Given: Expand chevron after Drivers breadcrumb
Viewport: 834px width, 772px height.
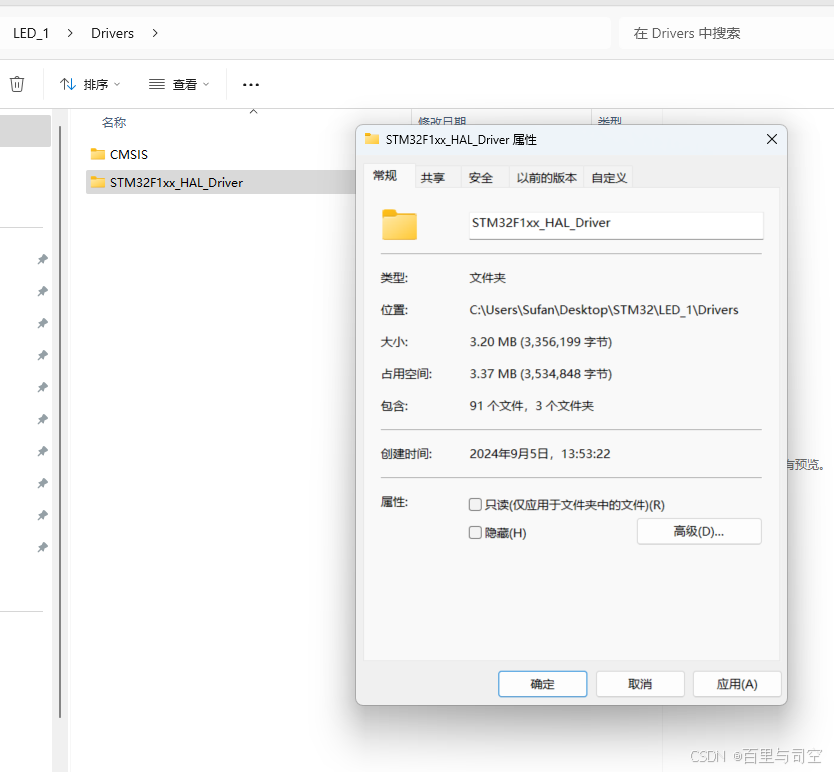Looking at the screenshot, I should 155,34.
